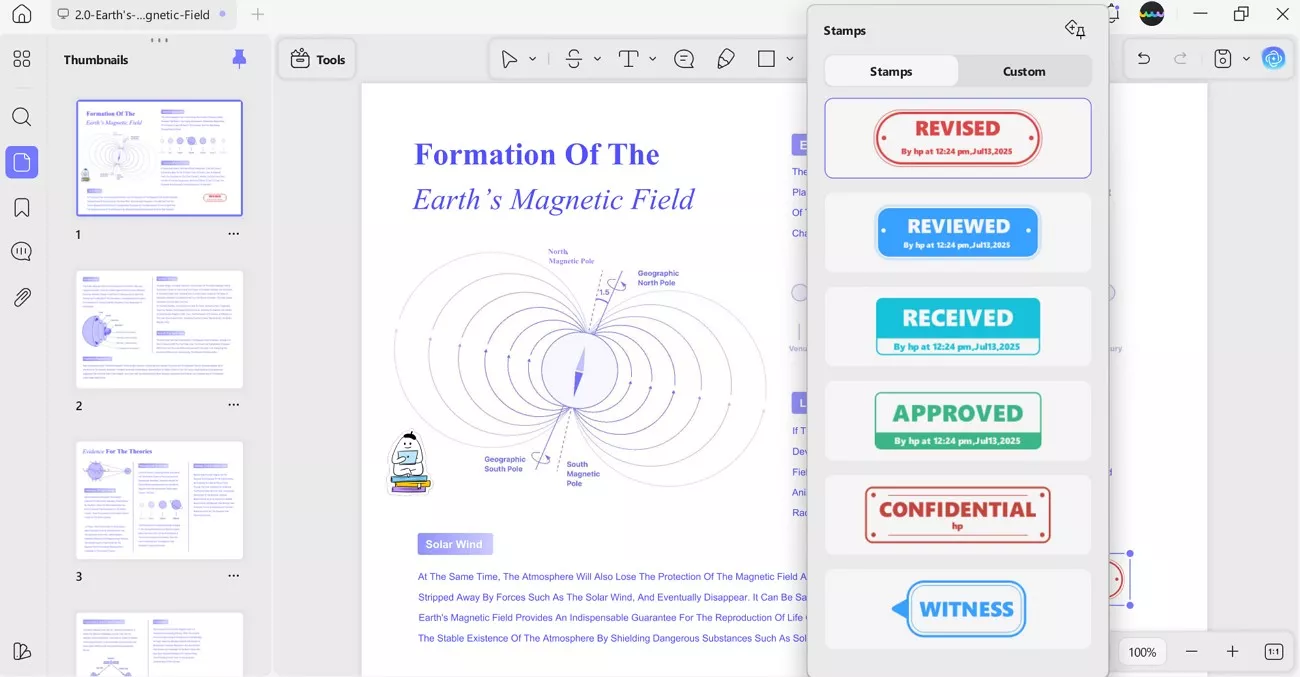Go to the Home screen icon

click(21, 14)
